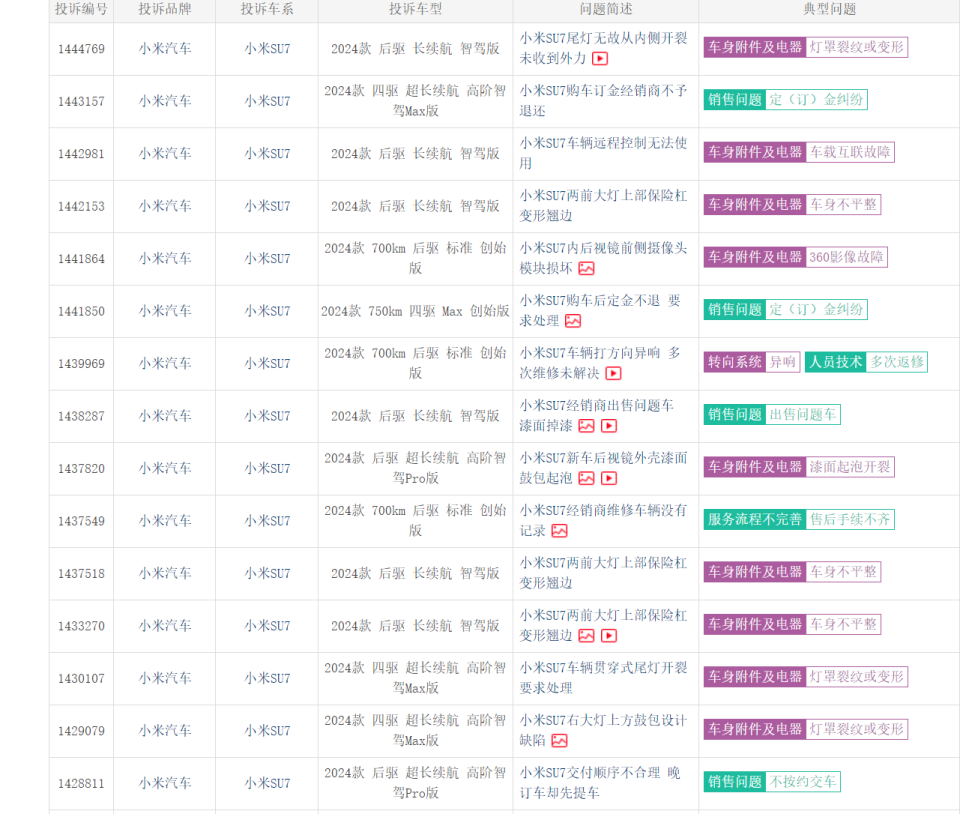Click complaint number 1428811

pos(81,784)
